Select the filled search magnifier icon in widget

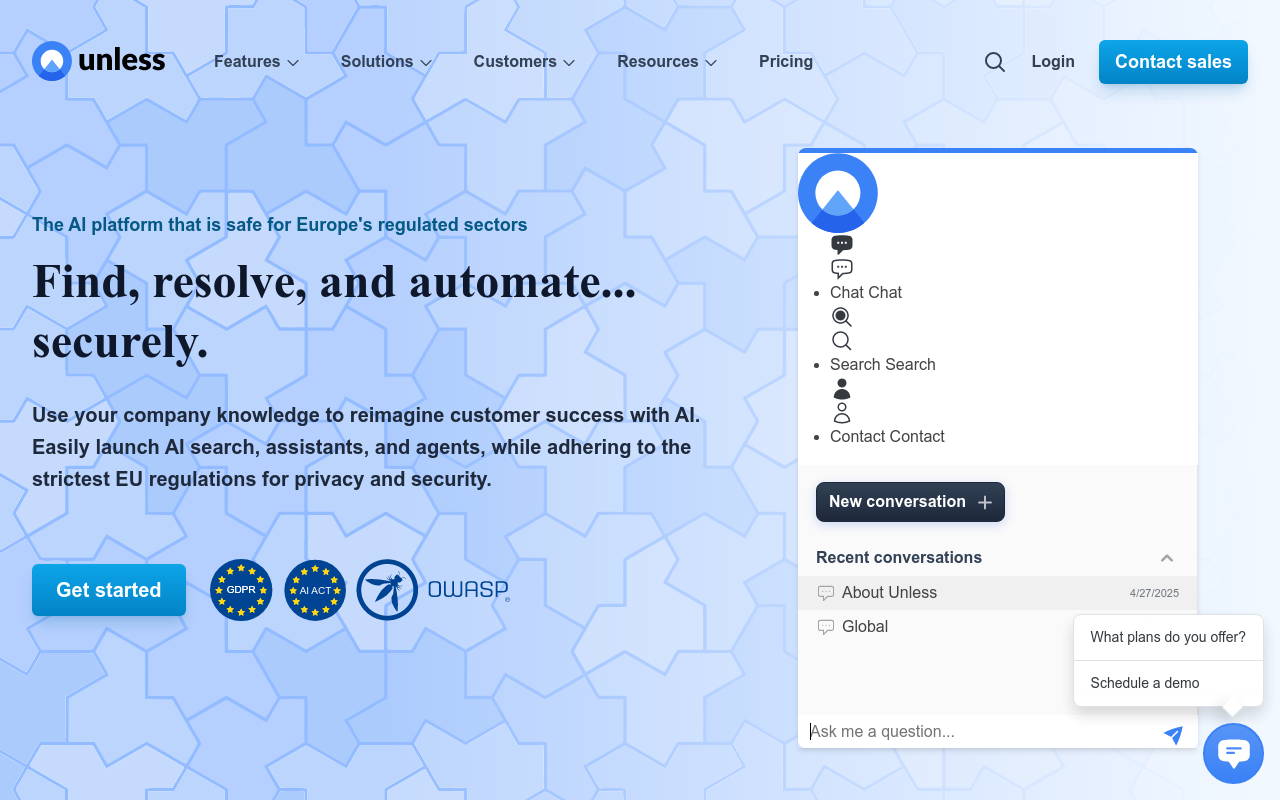pyautogui.click(x=842, y=317)
